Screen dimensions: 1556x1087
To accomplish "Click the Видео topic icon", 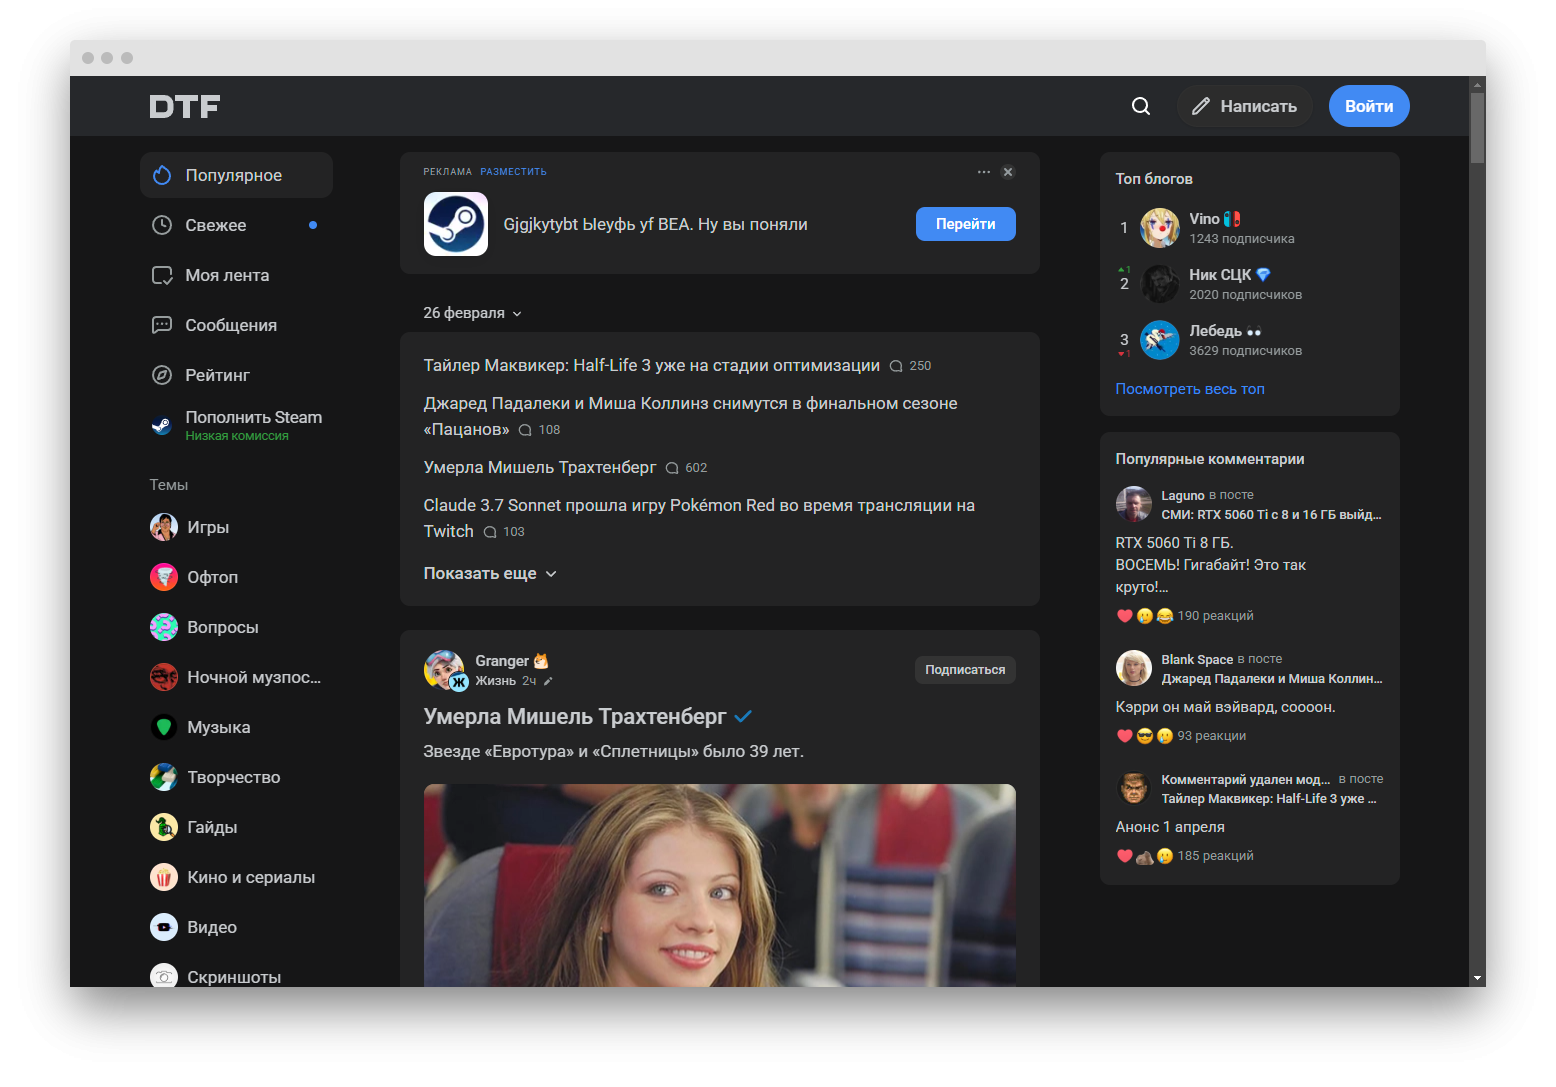I will click(164, 927).
